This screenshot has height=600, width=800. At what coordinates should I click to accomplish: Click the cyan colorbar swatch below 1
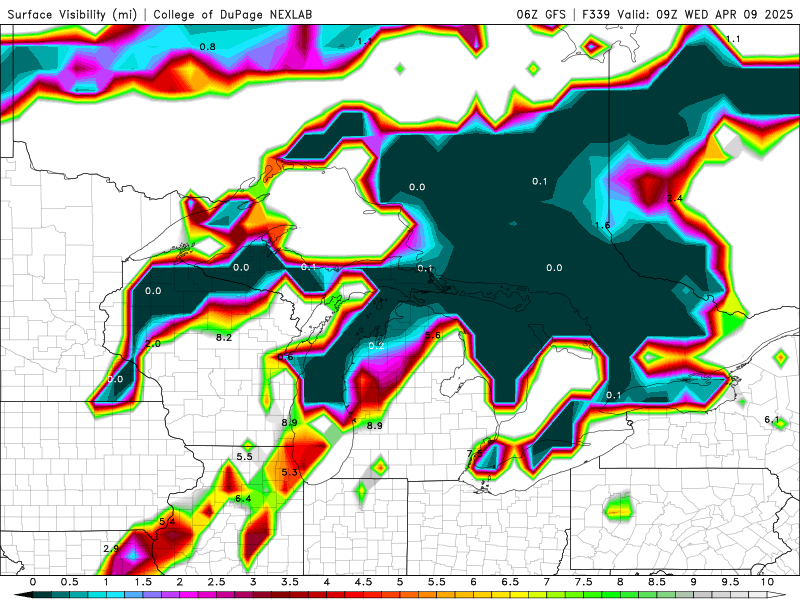coord(115,595)
